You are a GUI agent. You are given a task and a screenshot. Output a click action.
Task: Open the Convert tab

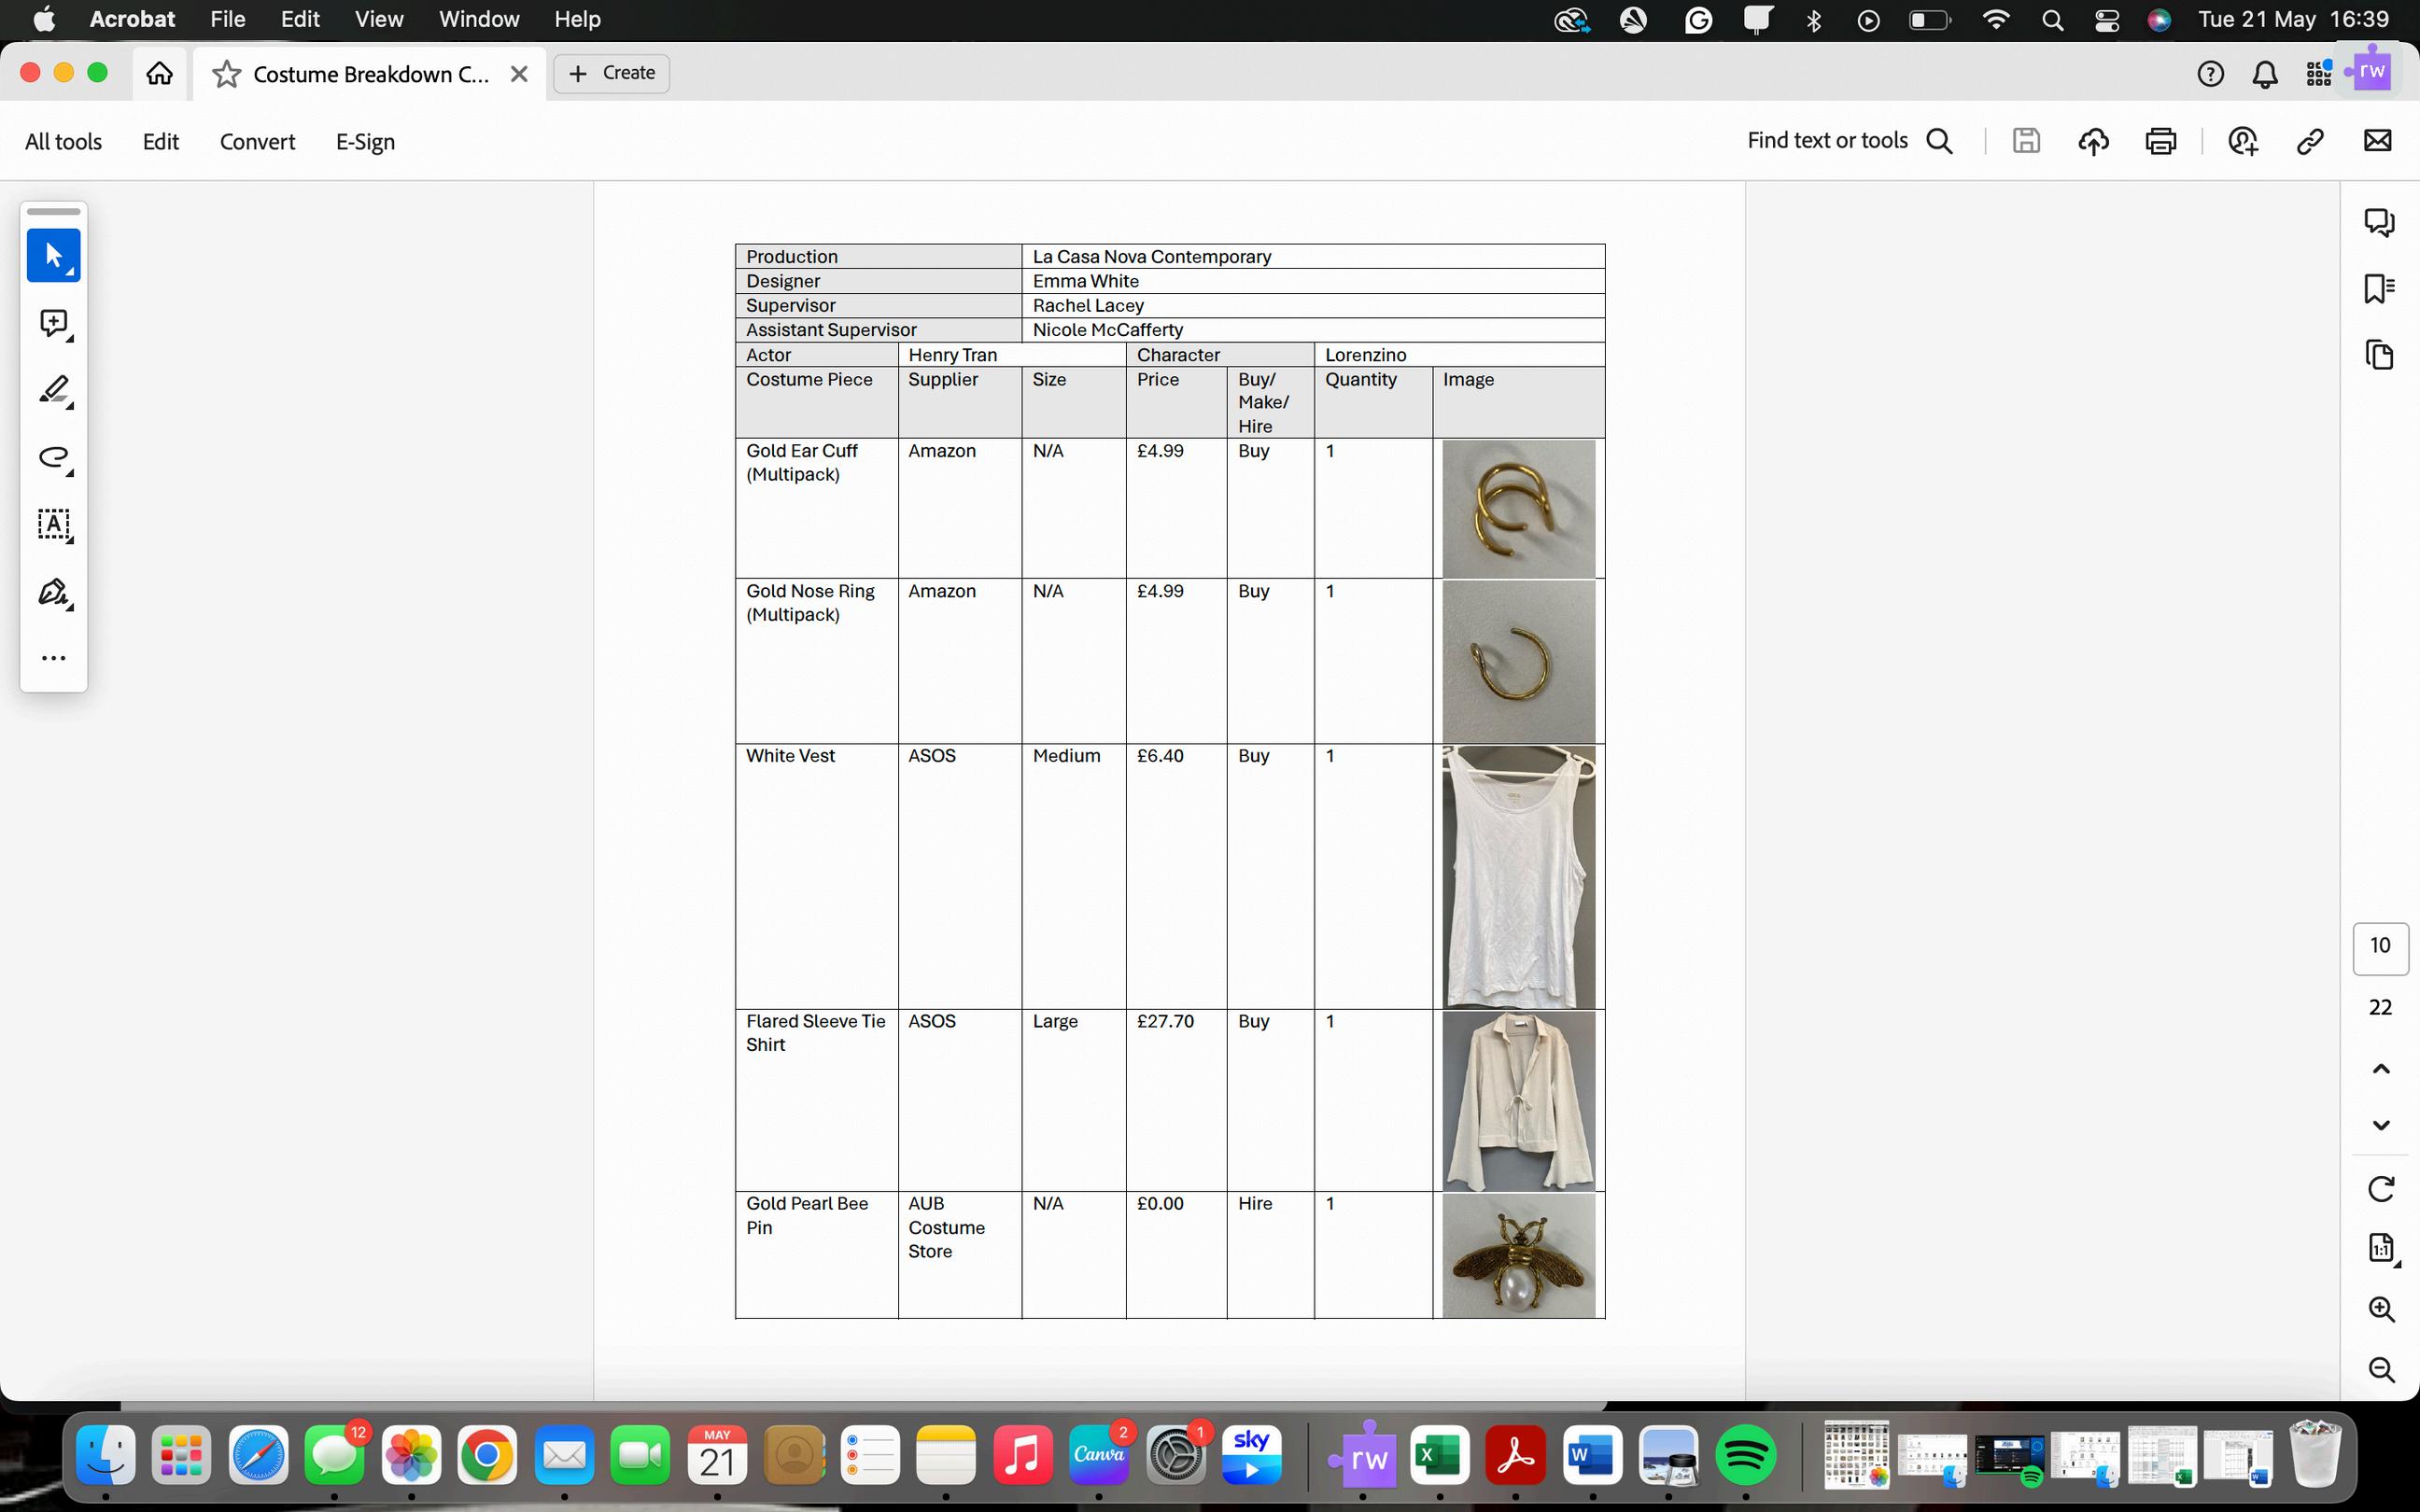257,142
